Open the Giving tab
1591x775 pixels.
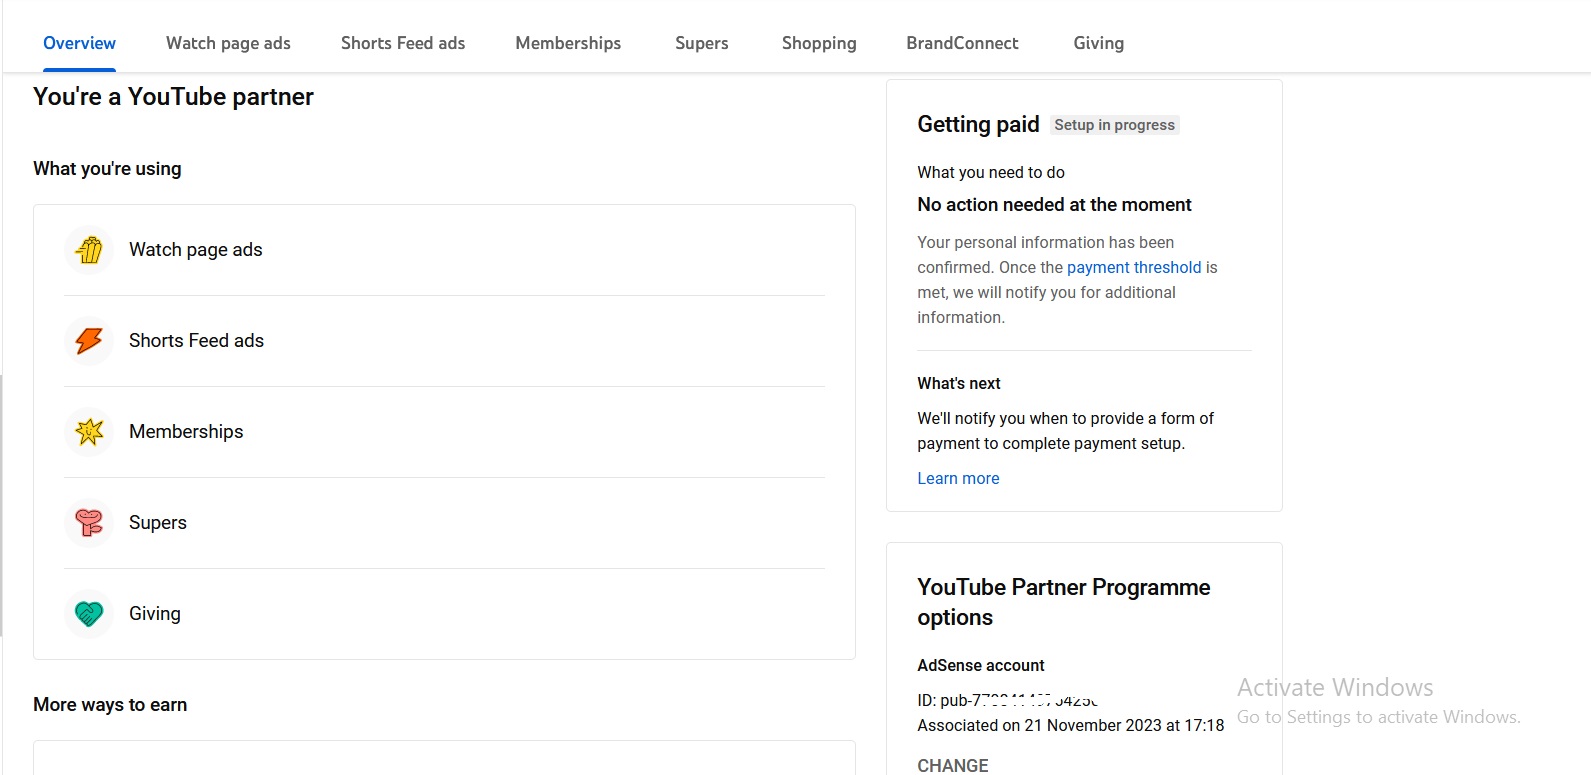(1098, 43)
